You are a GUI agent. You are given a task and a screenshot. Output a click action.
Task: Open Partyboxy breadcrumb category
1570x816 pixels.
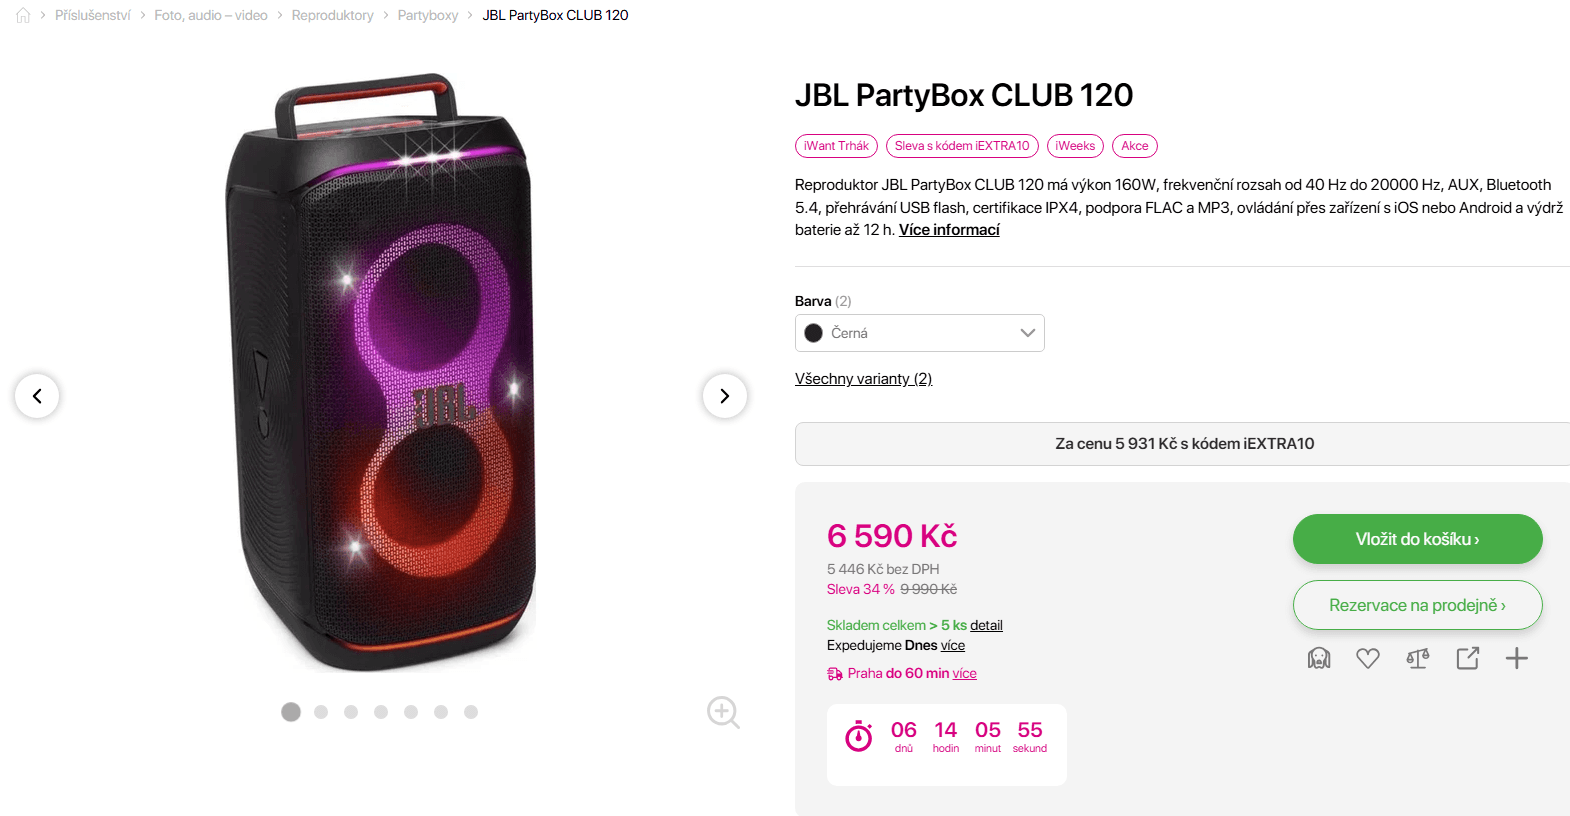pos(428,15)
